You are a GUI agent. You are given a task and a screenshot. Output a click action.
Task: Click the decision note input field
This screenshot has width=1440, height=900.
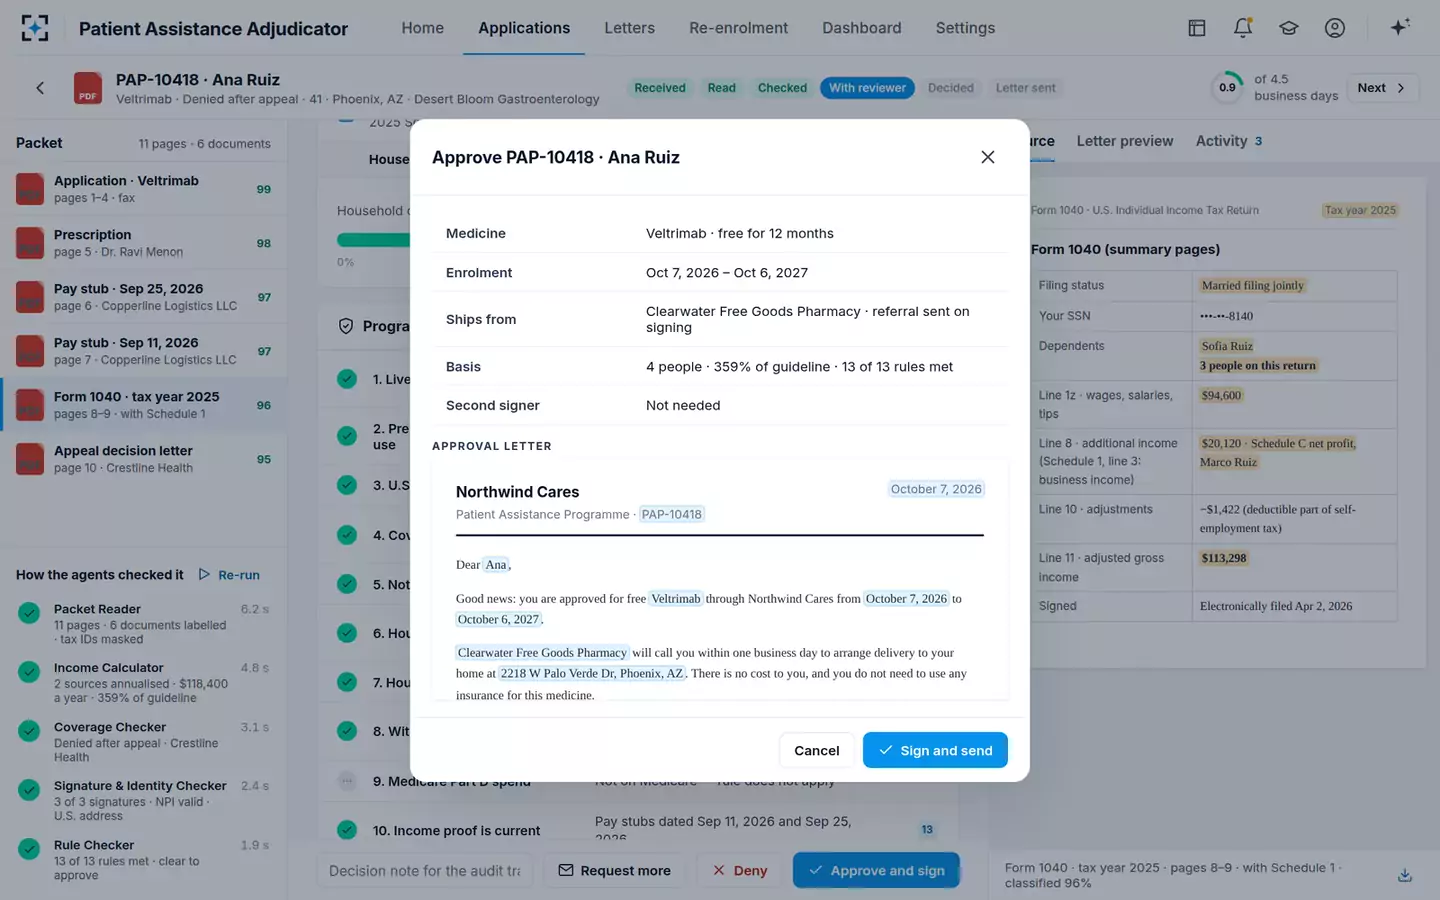click(x=425, y=870)
